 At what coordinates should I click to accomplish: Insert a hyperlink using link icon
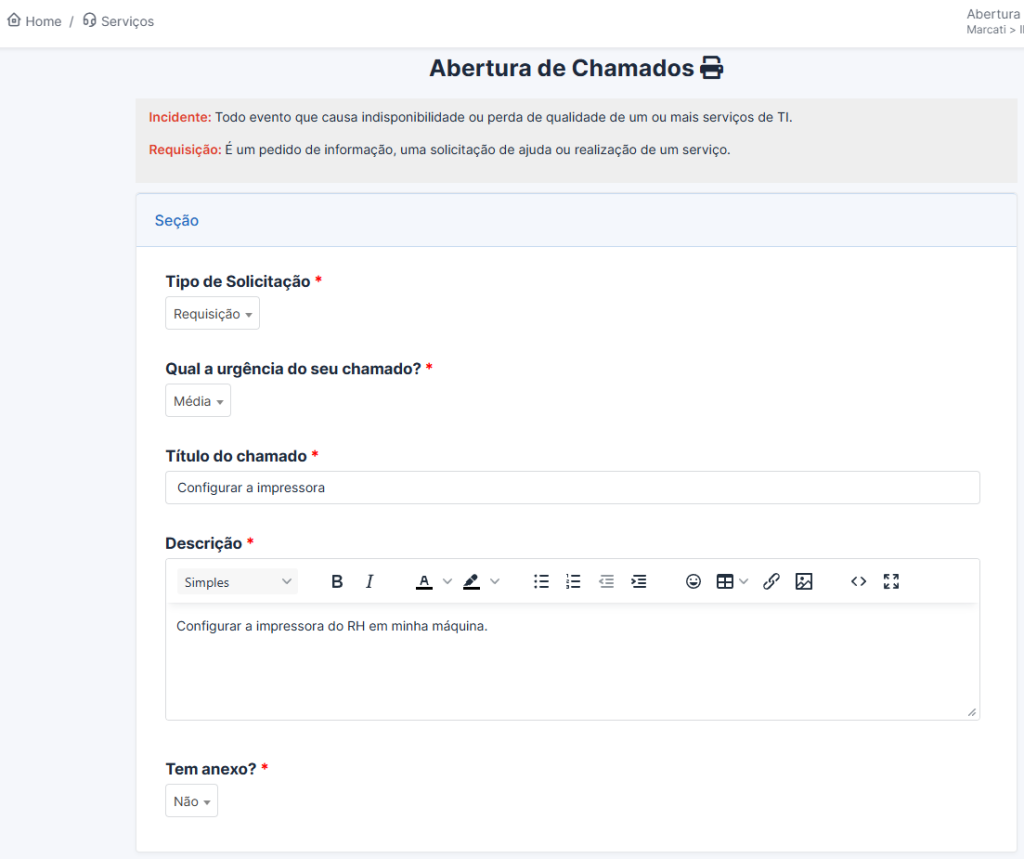coord(771,582)
